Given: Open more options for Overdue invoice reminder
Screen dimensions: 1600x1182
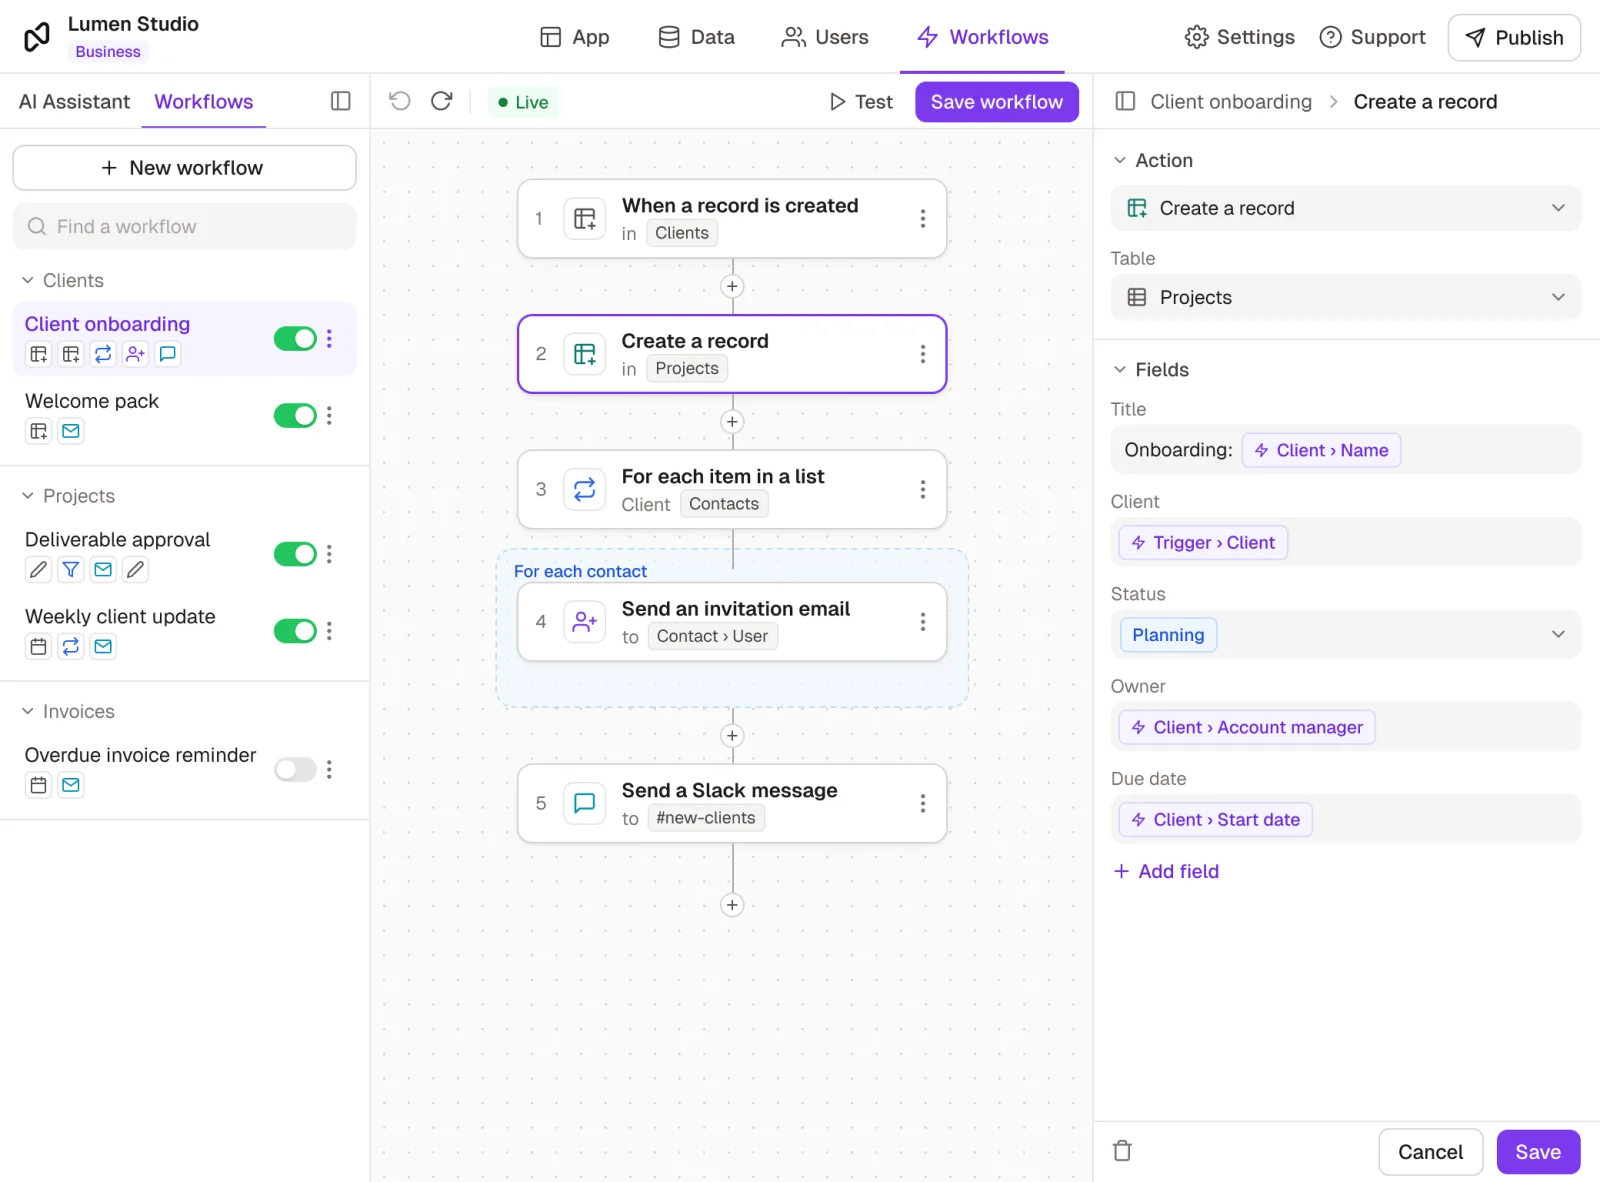Looking at the screenshot, I should 329,769.
